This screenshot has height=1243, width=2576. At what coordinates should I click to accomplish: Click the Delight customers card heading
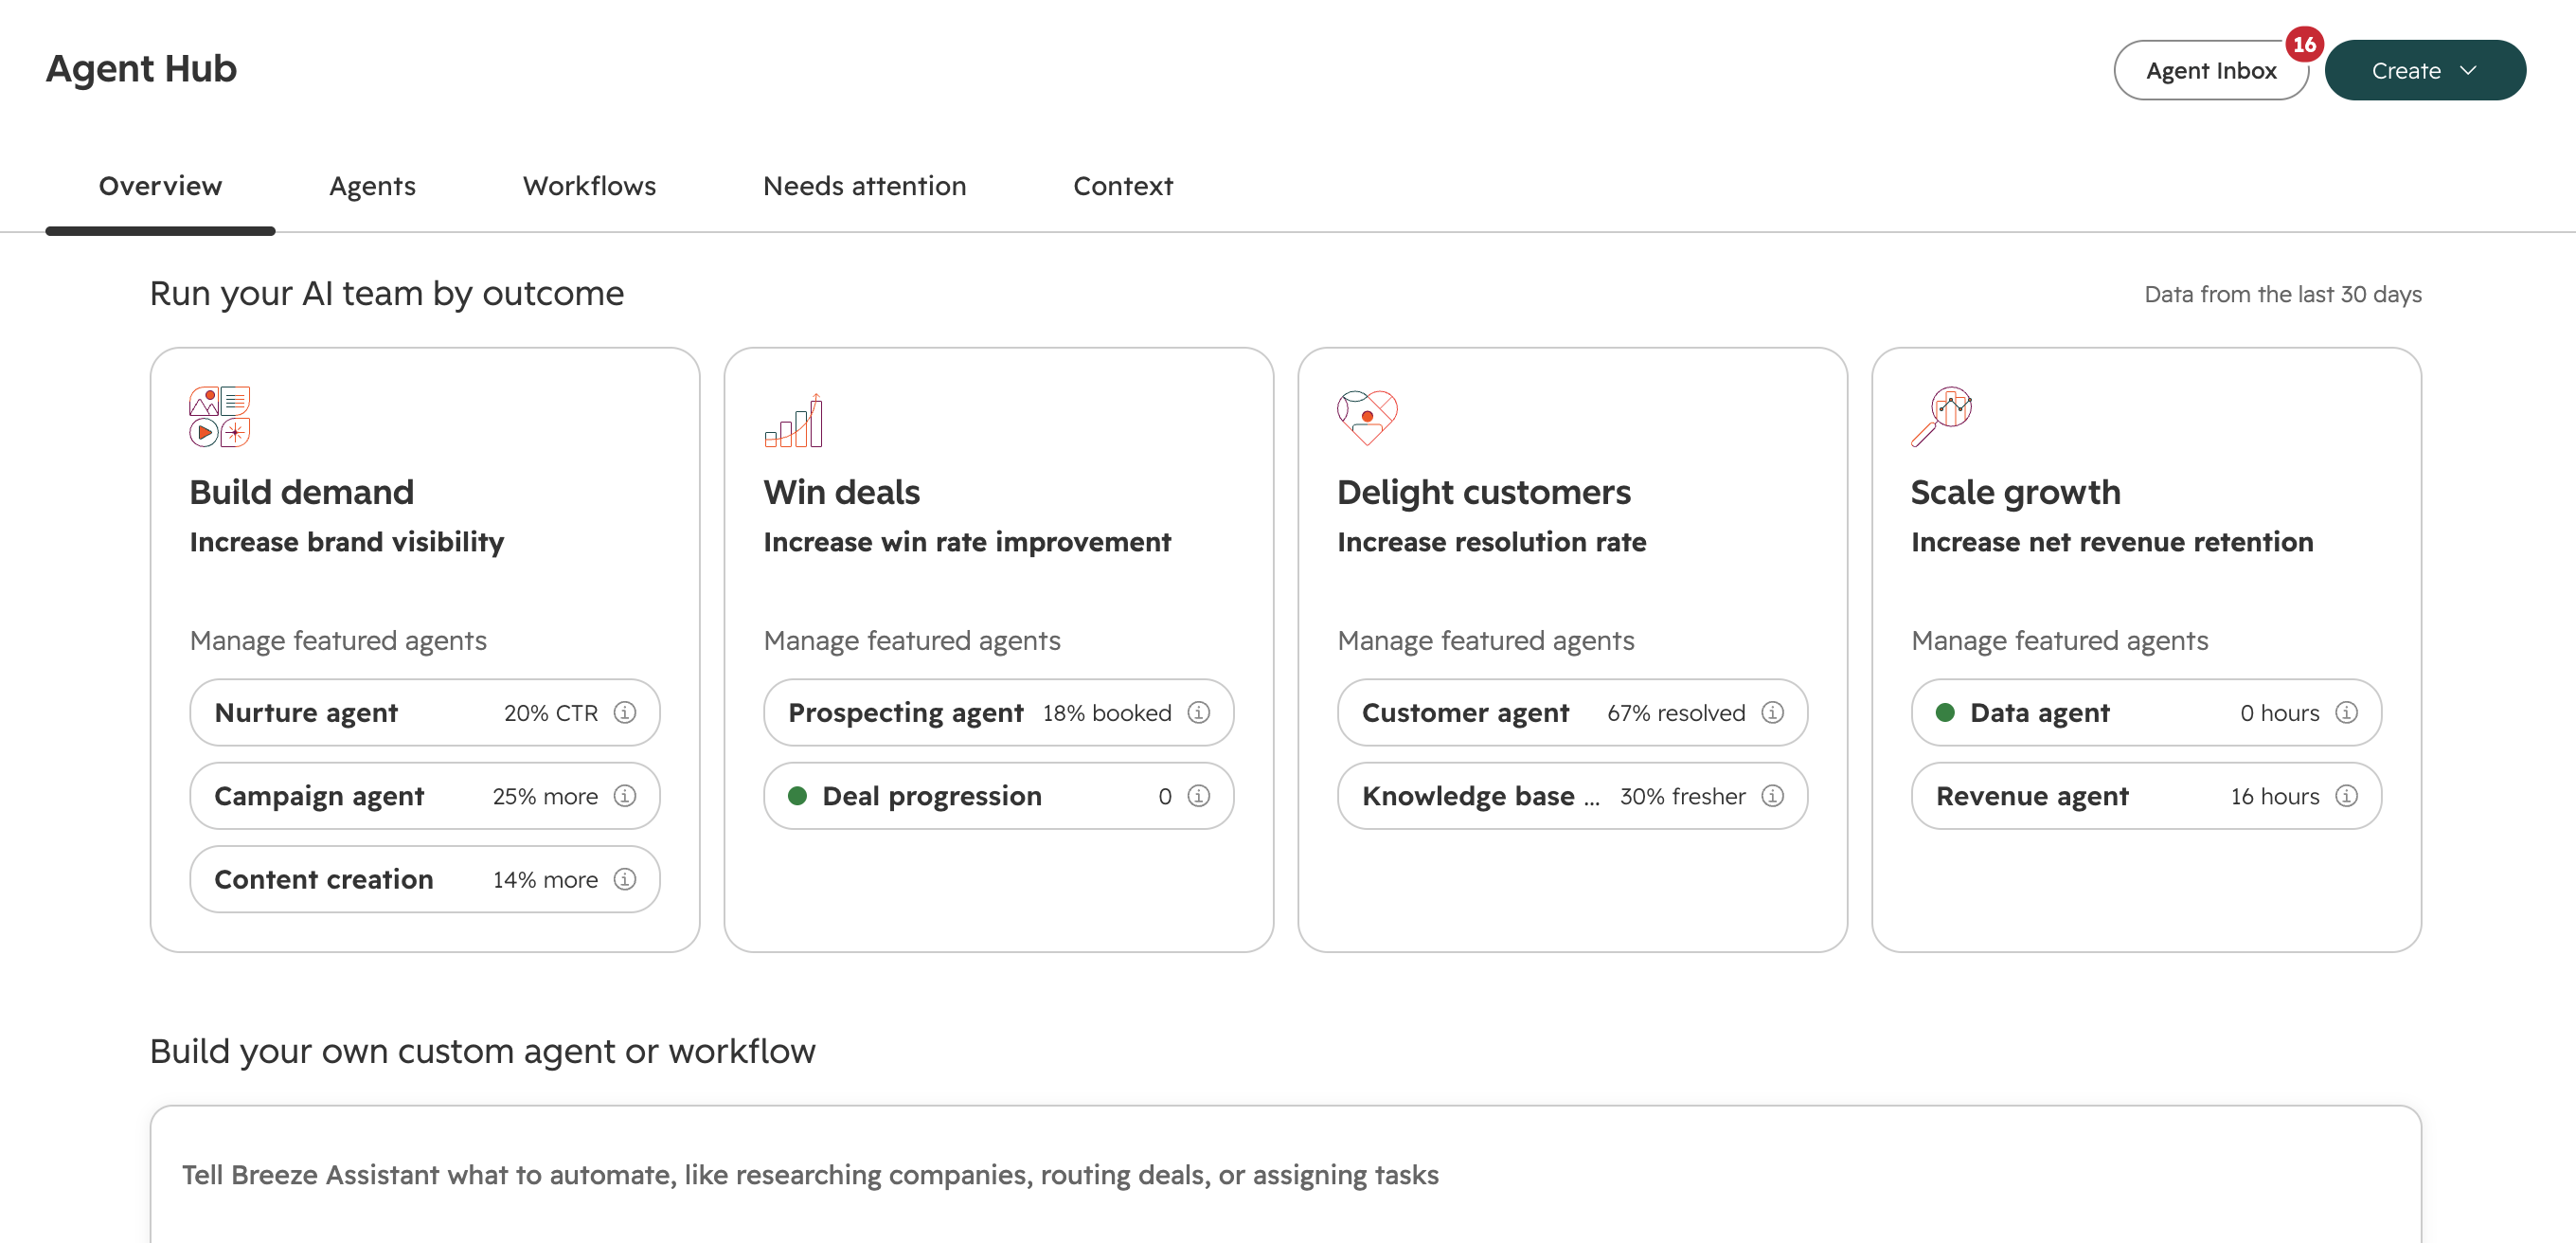pos(1484,492)
